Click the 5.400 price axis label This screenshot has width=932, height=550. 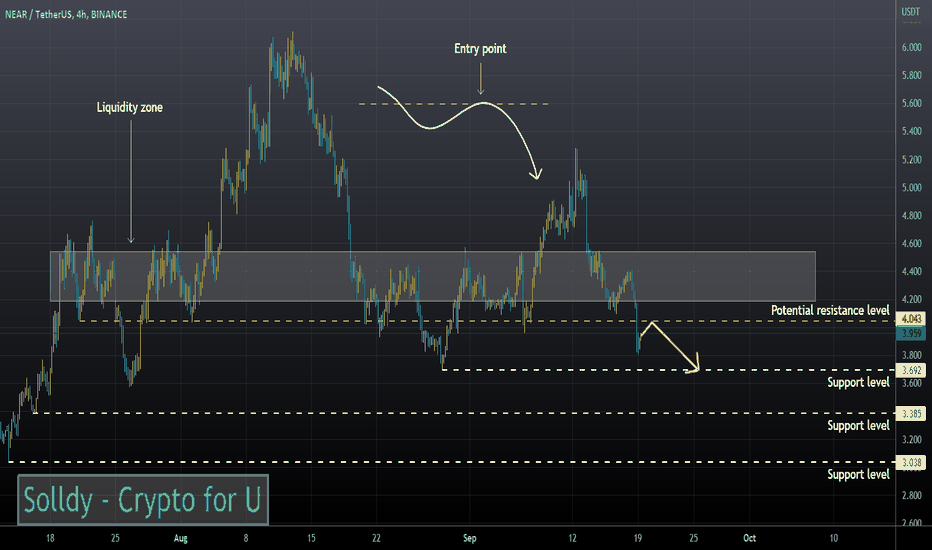coord(911,131)
